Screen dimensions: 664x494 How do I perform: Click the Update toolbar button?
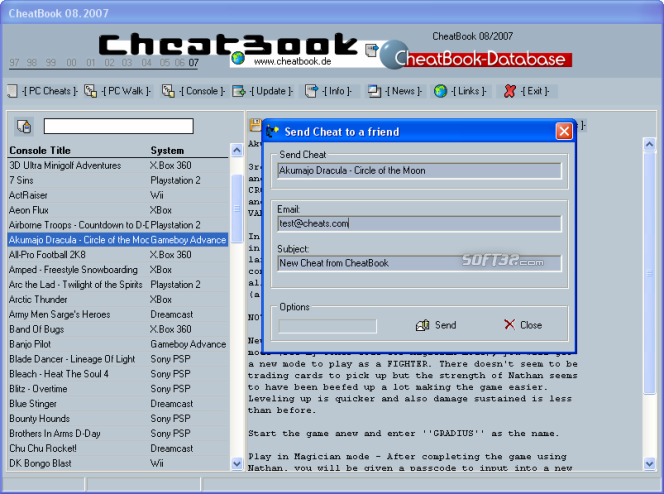pos(263,91)
